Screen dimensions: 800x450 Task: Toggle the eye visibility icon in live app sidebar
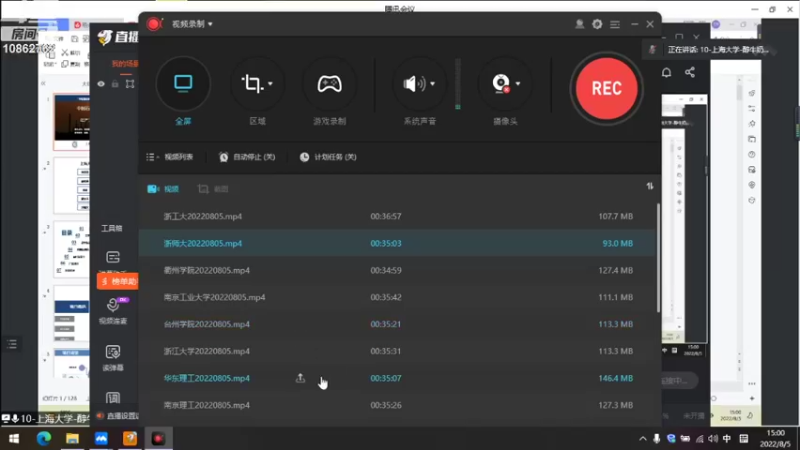101,84
